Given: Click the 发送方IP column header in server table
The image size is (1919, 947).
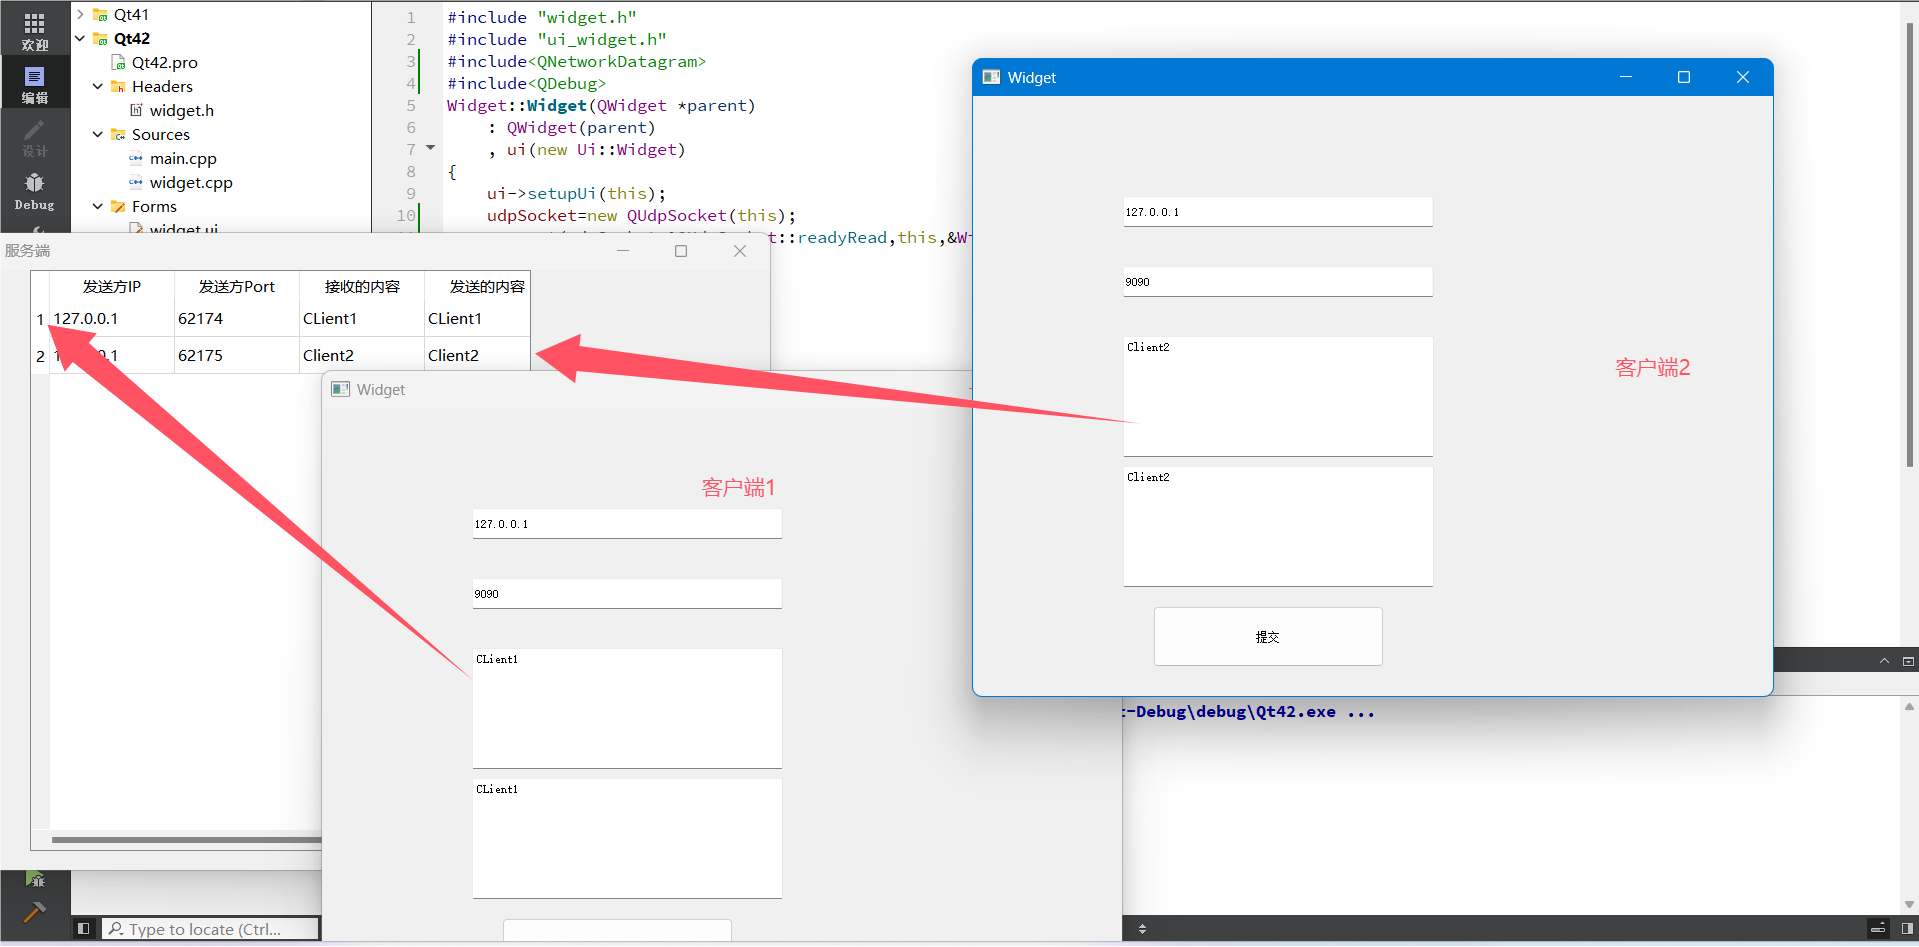Looking at the screenshot, I should pyautogui.click(x=112, y=286).
